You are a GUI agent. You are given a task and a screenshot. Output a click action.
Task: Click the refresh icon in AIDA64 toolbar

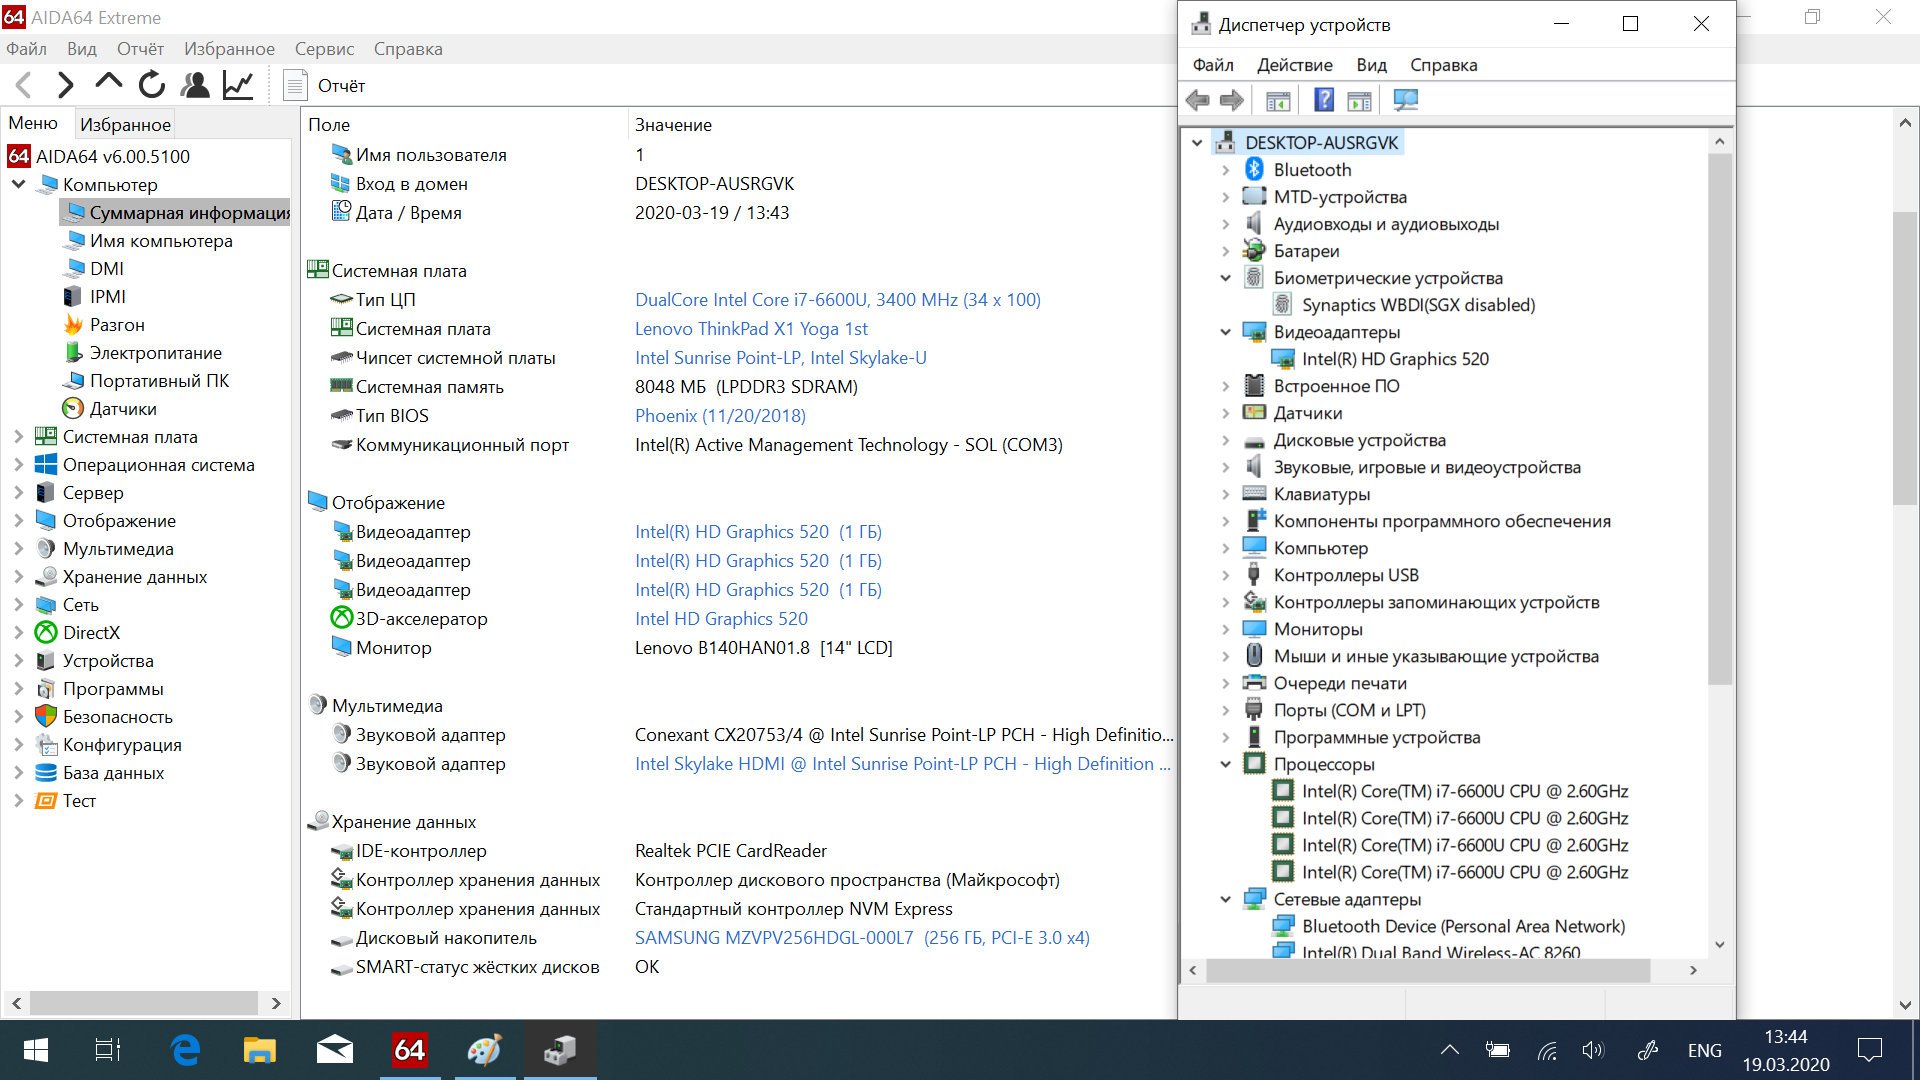pyautogui.click(x=152, y=85)
